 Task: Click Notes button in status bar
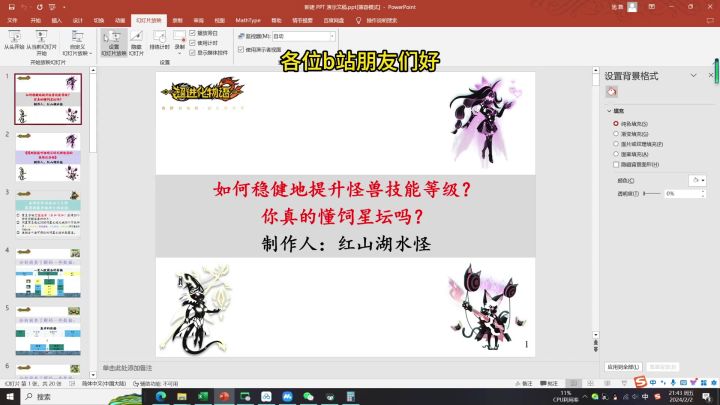coord(524,383)
